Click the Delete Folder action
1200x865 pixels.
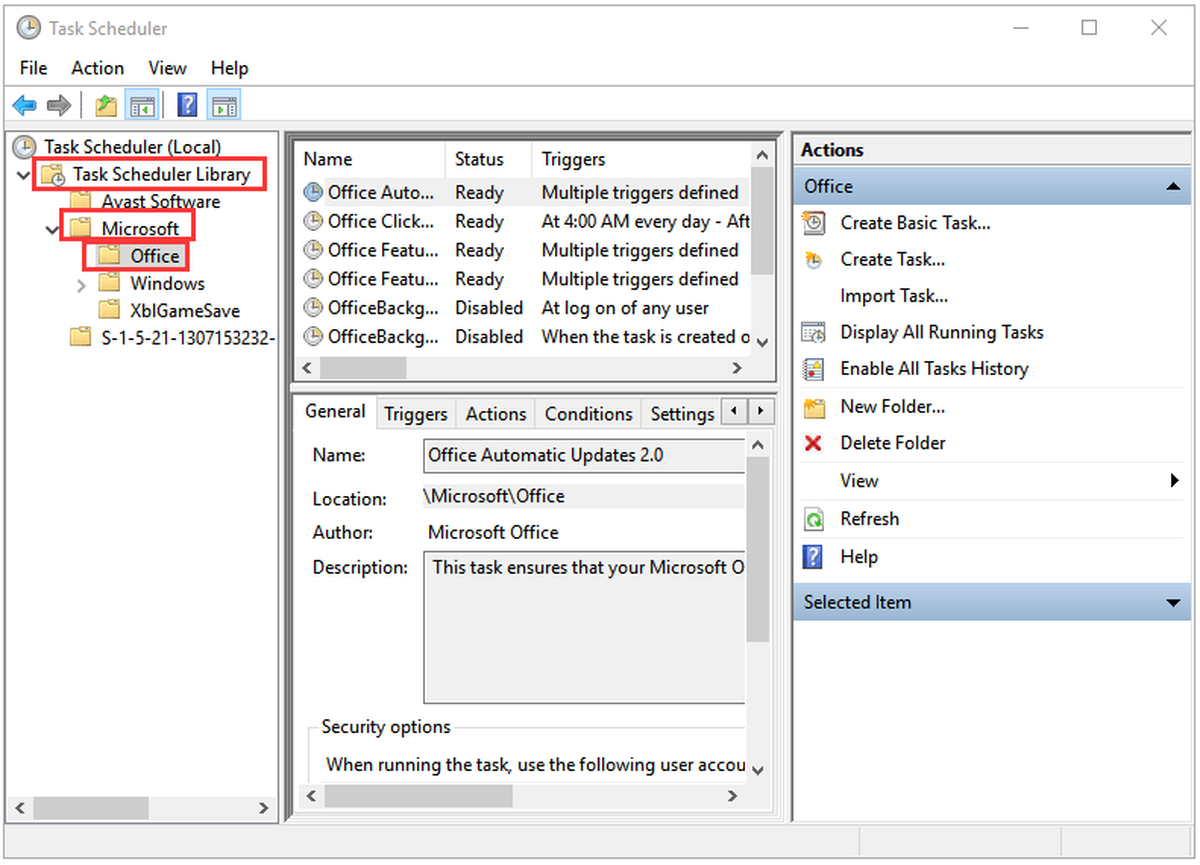[x=893, y=443]
